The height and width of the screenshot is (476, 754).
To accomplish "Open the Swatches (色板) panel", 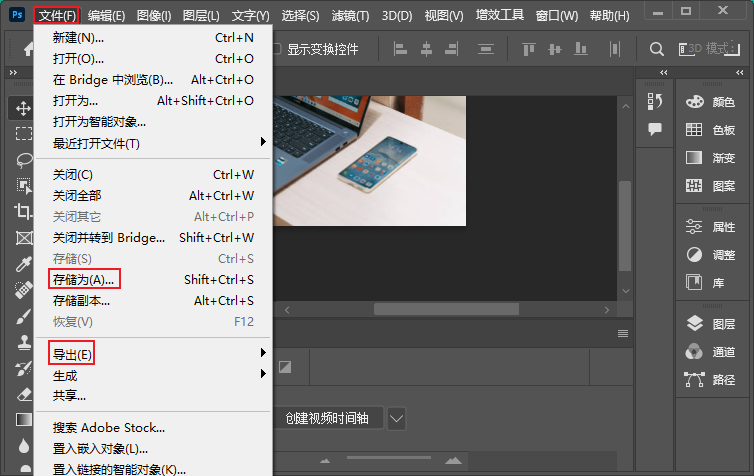I will pyautogui.click(x=712, y=130).
